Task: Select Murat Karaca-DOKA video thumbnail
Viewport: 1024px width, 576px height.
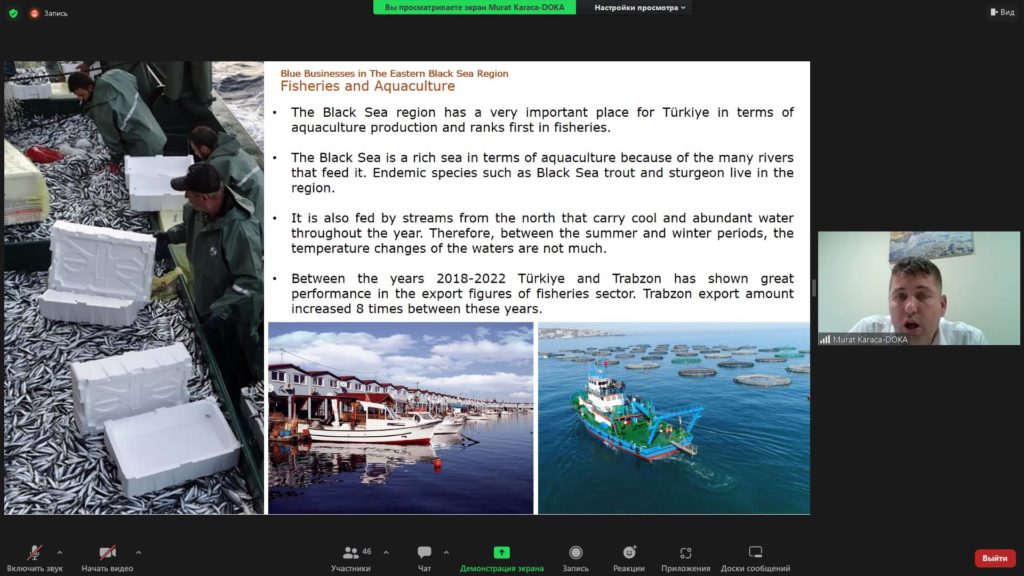Action: 918,289
